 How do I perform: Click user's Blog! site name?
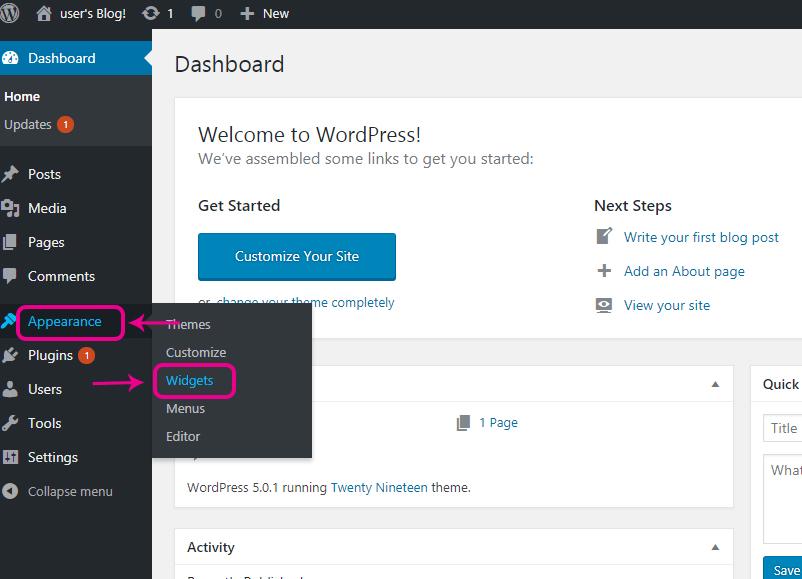coord(93,14)
